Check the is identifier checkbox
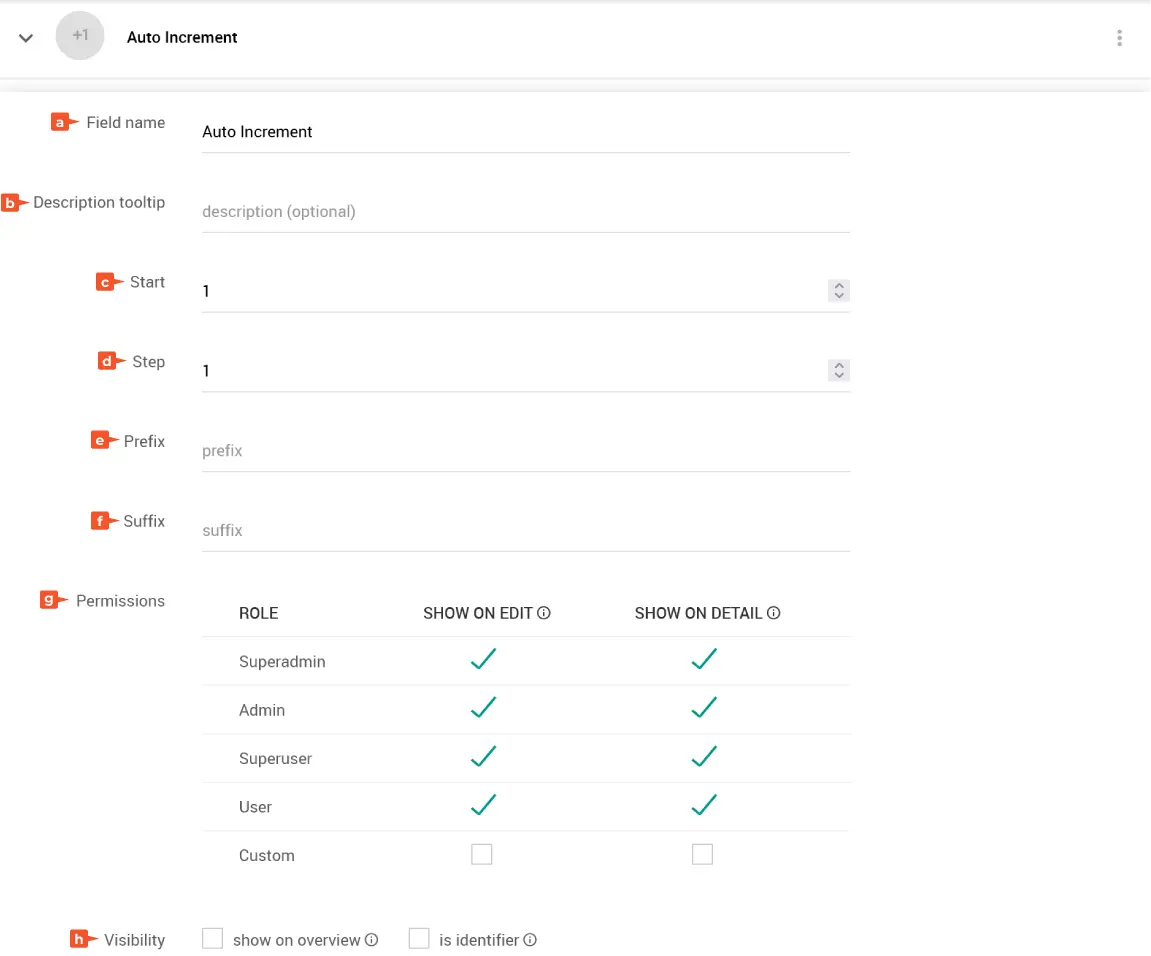The height and width of the screenshot is (956, 1151). 419,939
